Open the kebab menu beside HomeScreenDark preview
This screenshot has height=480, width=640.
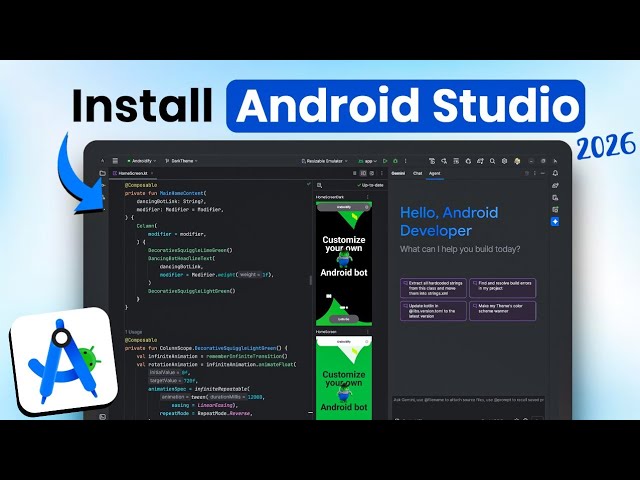point(367,197)
